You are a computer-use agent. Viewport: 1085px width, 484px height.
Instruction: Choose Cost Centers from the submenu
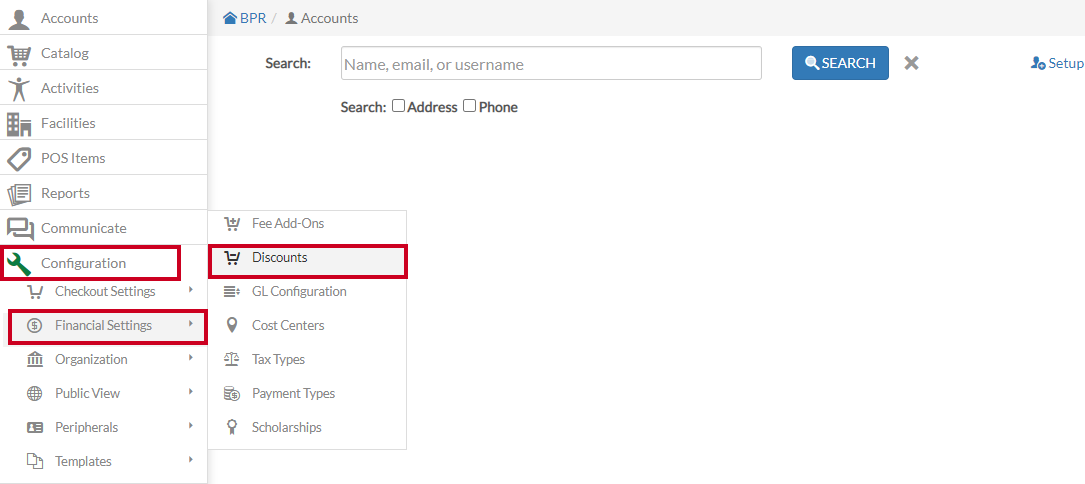tap(307, 325)
